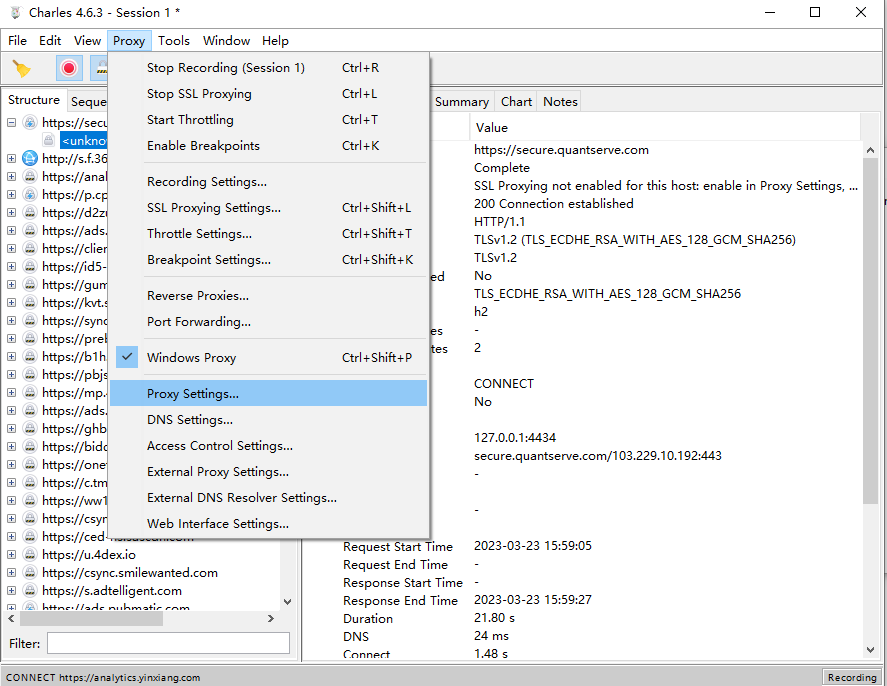Open DNS Settings... menu item

click(268, 420)
